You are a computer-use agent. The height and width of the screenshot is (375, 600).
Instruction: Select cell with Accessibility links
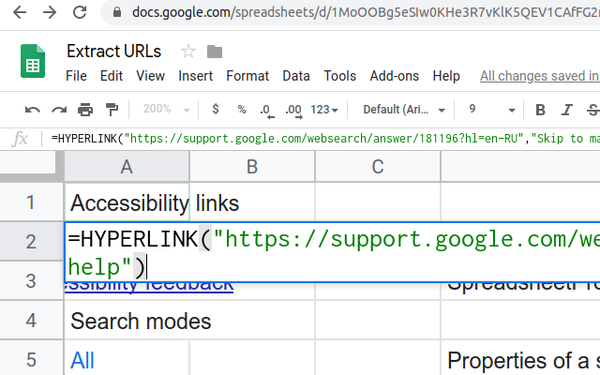click(x=127, y=202)
